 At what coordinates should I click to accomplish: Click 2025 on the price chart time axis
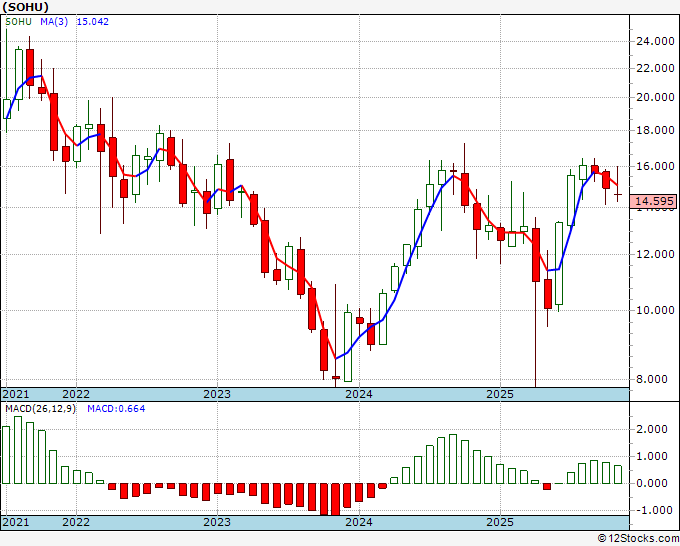500,394
